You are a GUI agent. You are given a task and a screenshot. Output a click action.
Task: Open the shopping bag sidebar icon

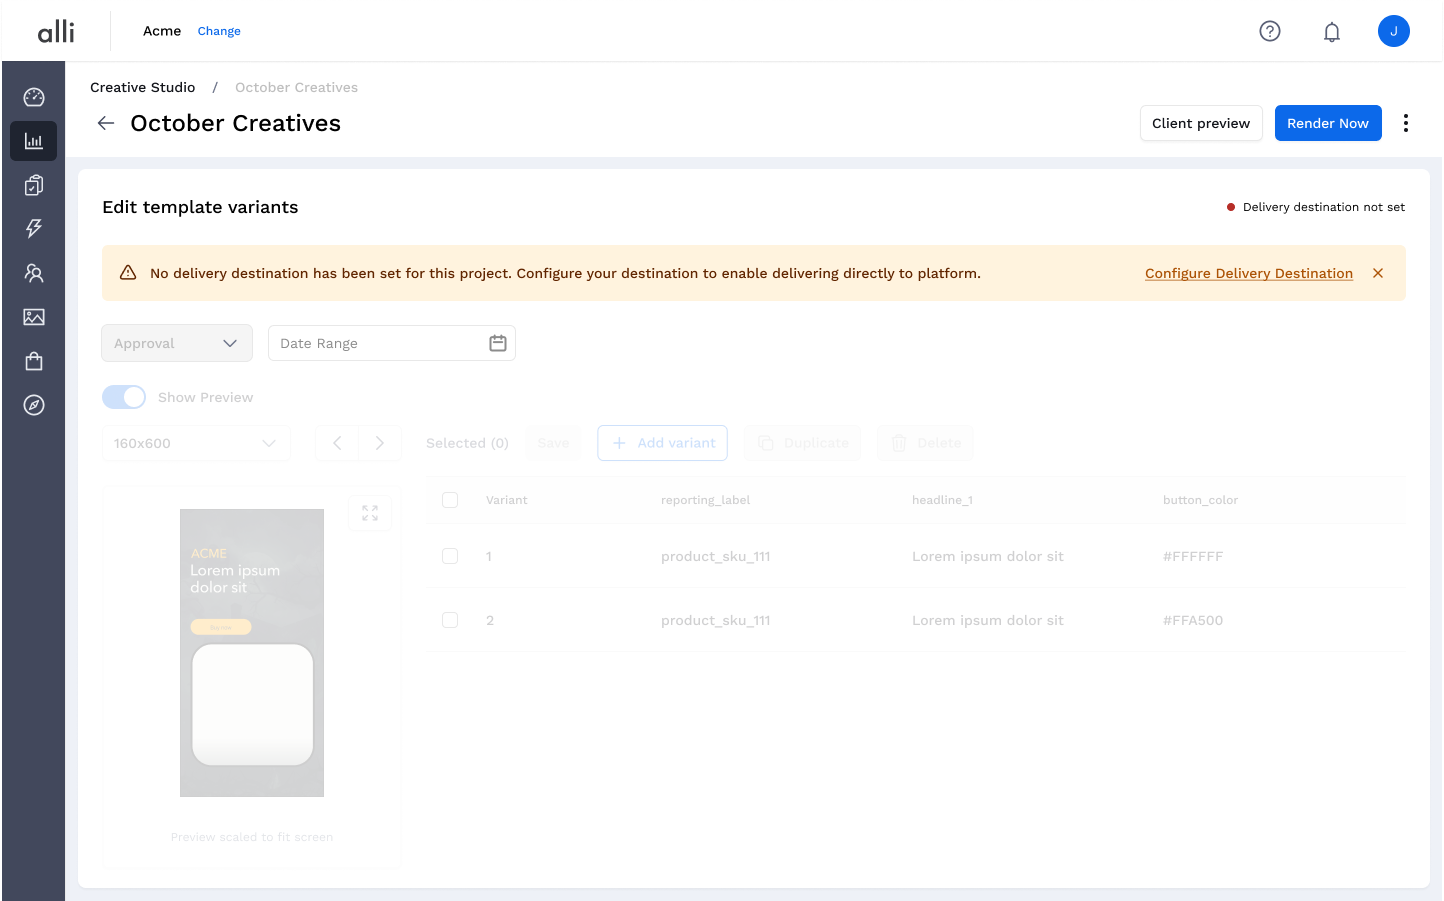34,361
